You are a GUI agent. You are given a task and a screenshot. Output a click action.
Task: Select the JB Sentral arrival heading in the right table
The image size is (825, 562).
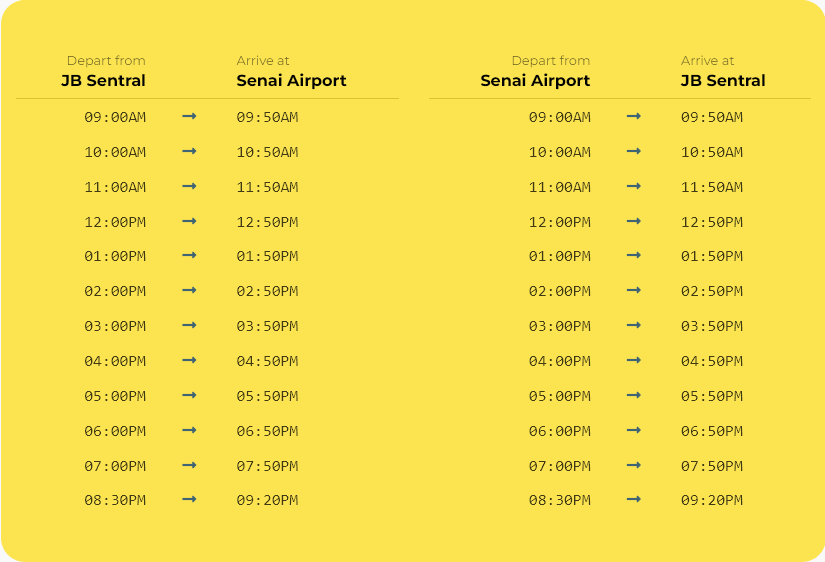[723, 81]
